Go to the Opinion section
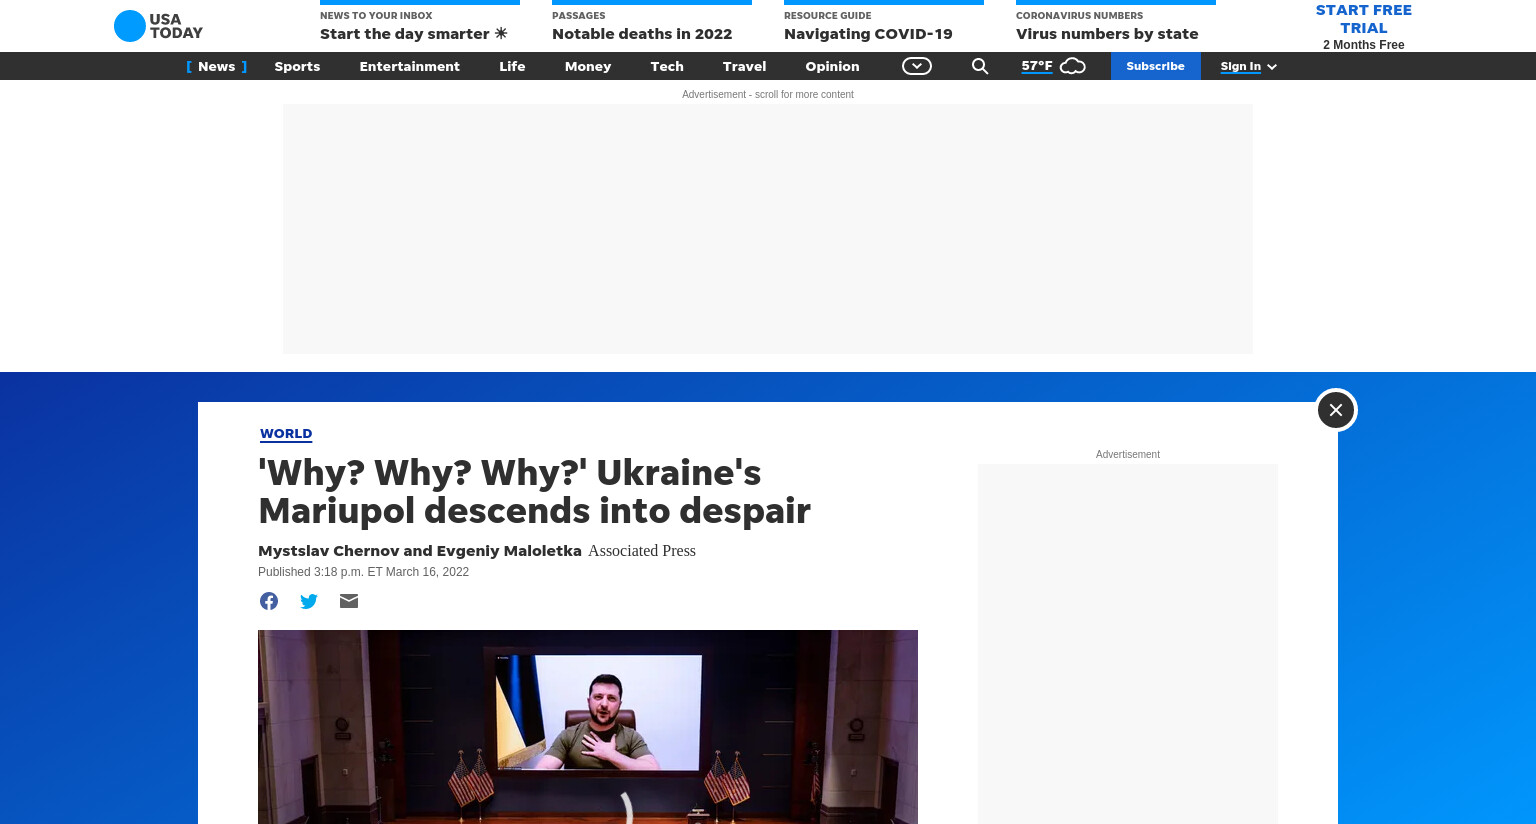1536x824 pixels. pyautogui.click(x=832, y=66)
